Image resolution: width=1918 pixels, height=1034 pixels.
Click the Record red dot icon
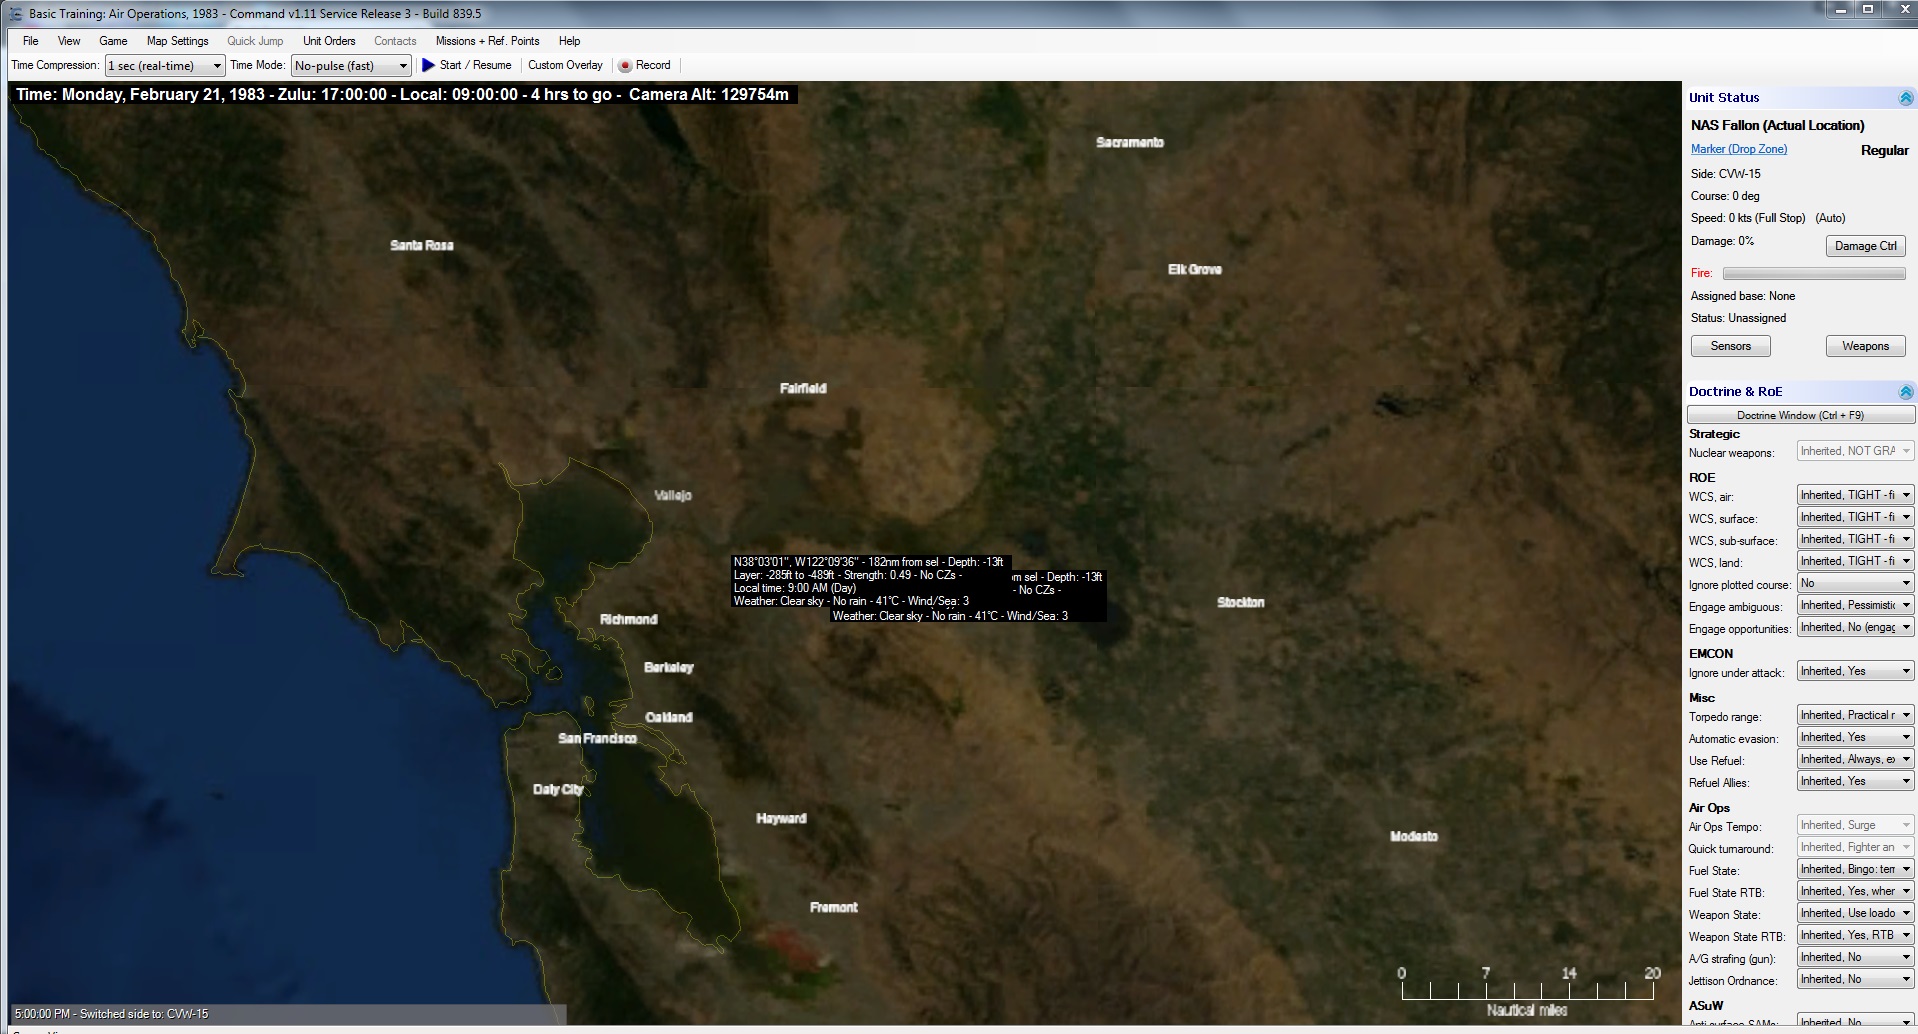(x=625, y=66)
